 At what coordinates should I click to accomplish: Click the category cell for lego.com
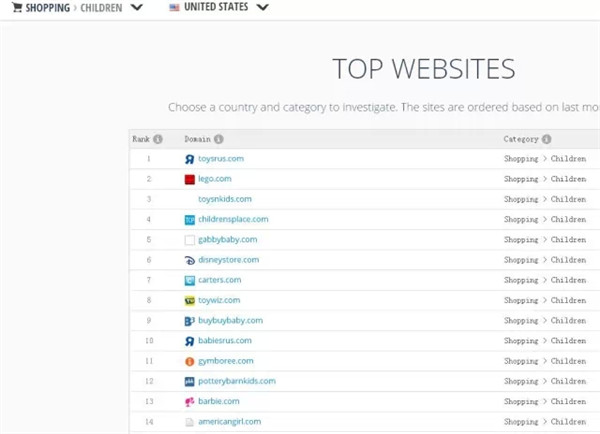pyautogui.click(x=545, y=179)
